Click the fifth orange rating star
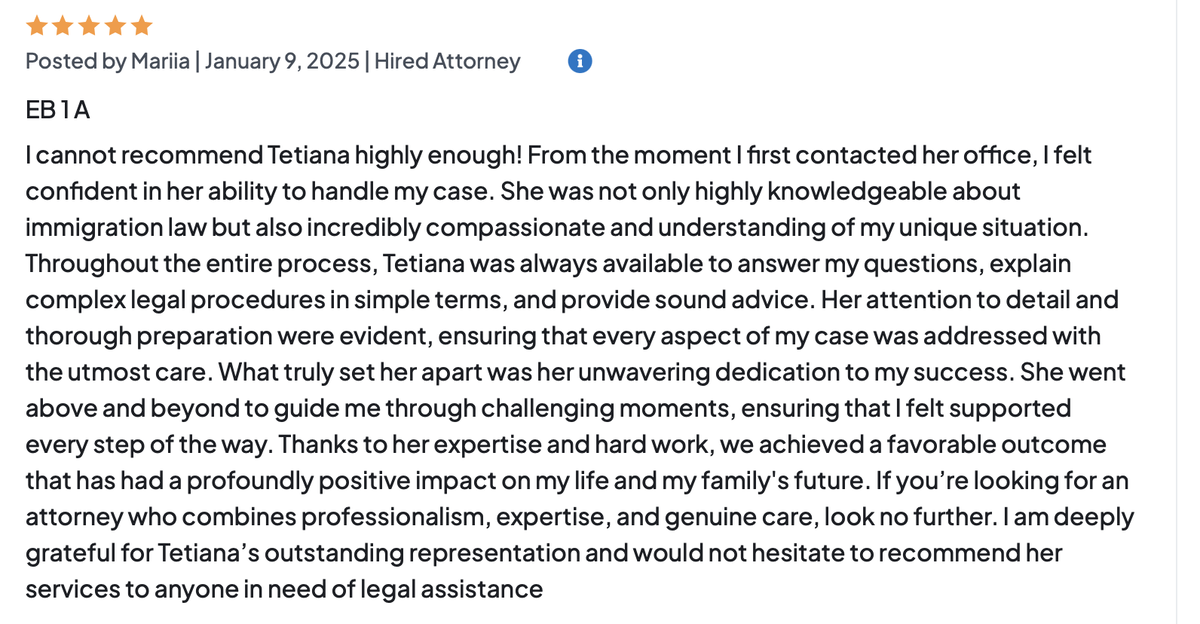Screen dimensions: 1200x624 pos(141,24)
